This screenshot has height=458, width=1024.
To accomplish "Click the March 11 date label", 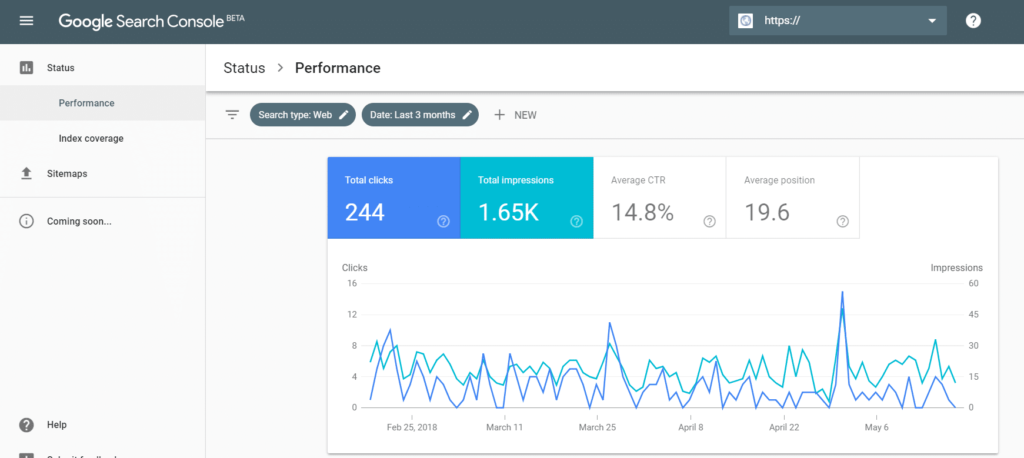I will (505, 428).
